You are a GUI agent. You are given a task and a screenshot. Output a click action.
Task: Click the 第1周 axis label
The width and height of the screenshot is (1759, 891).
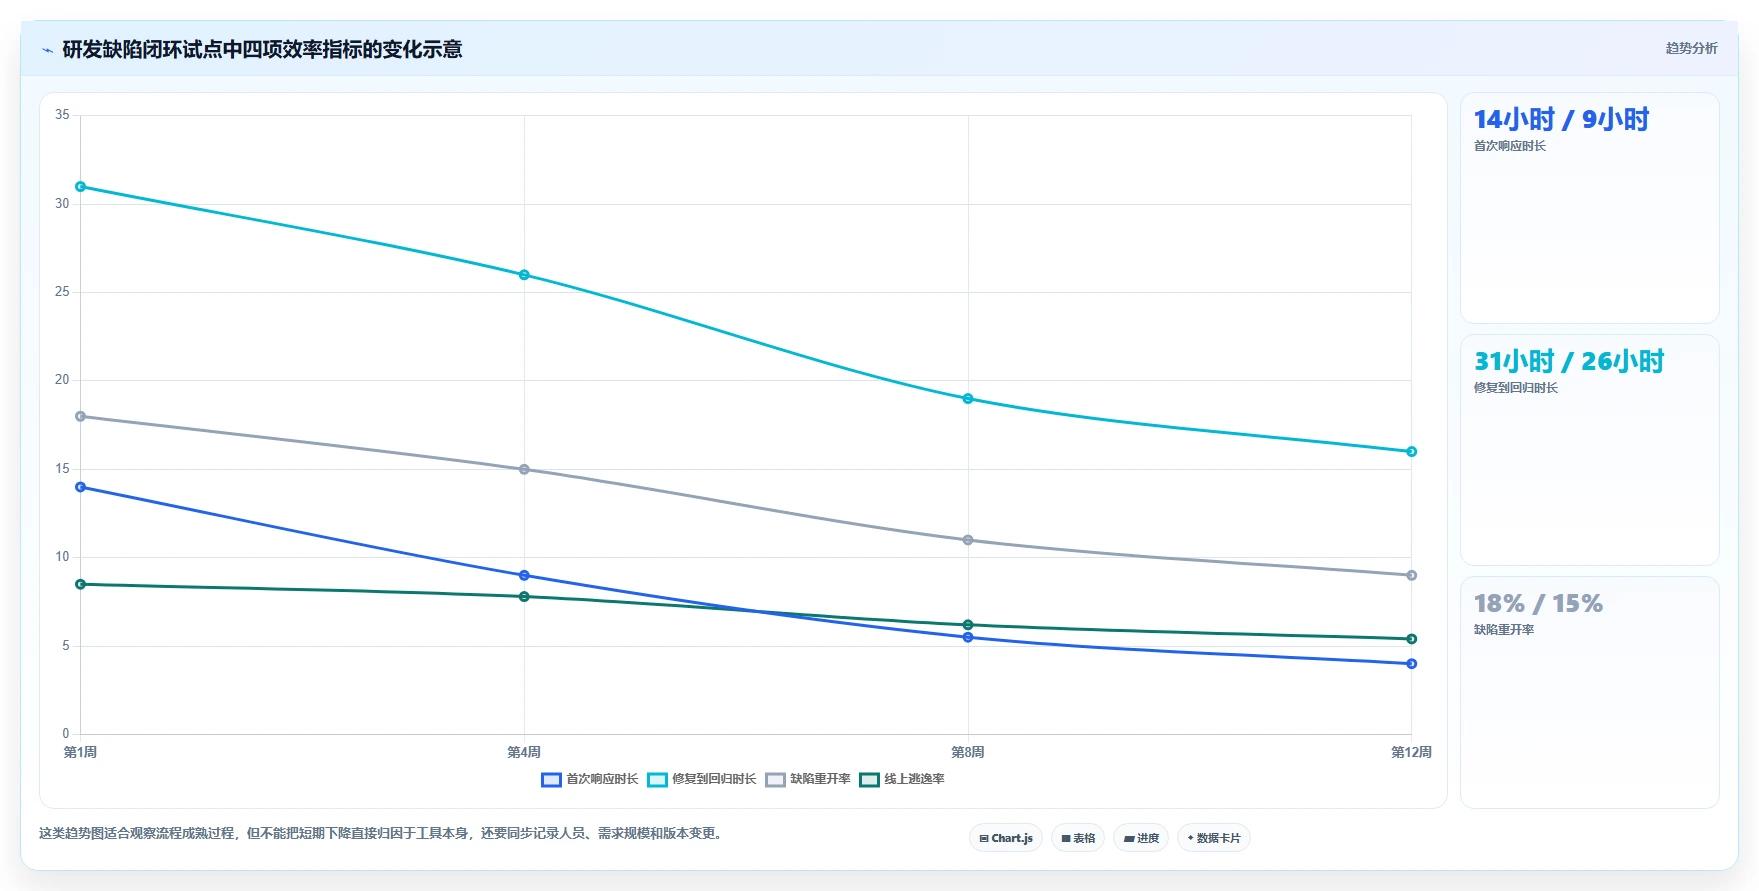coord(81,752)
